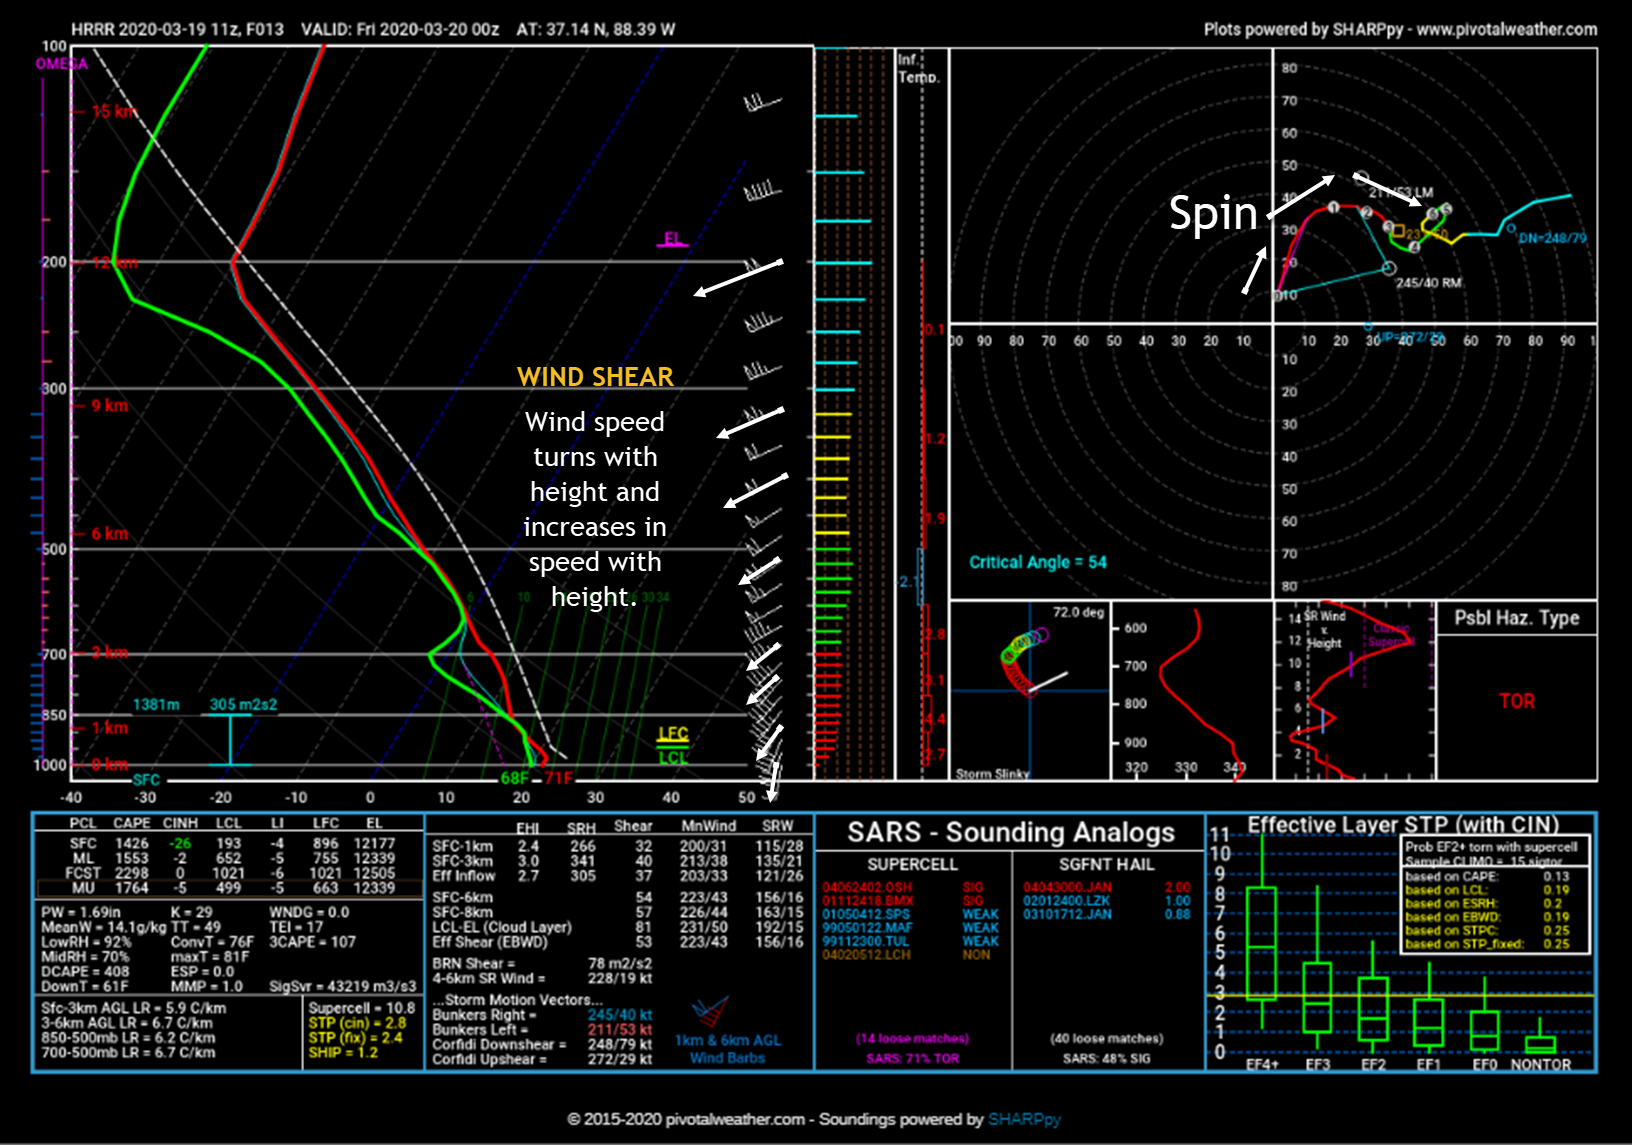Click the SUPERCELL column header
This screenshot has width=1632, height=1145.
coord(912,864)
